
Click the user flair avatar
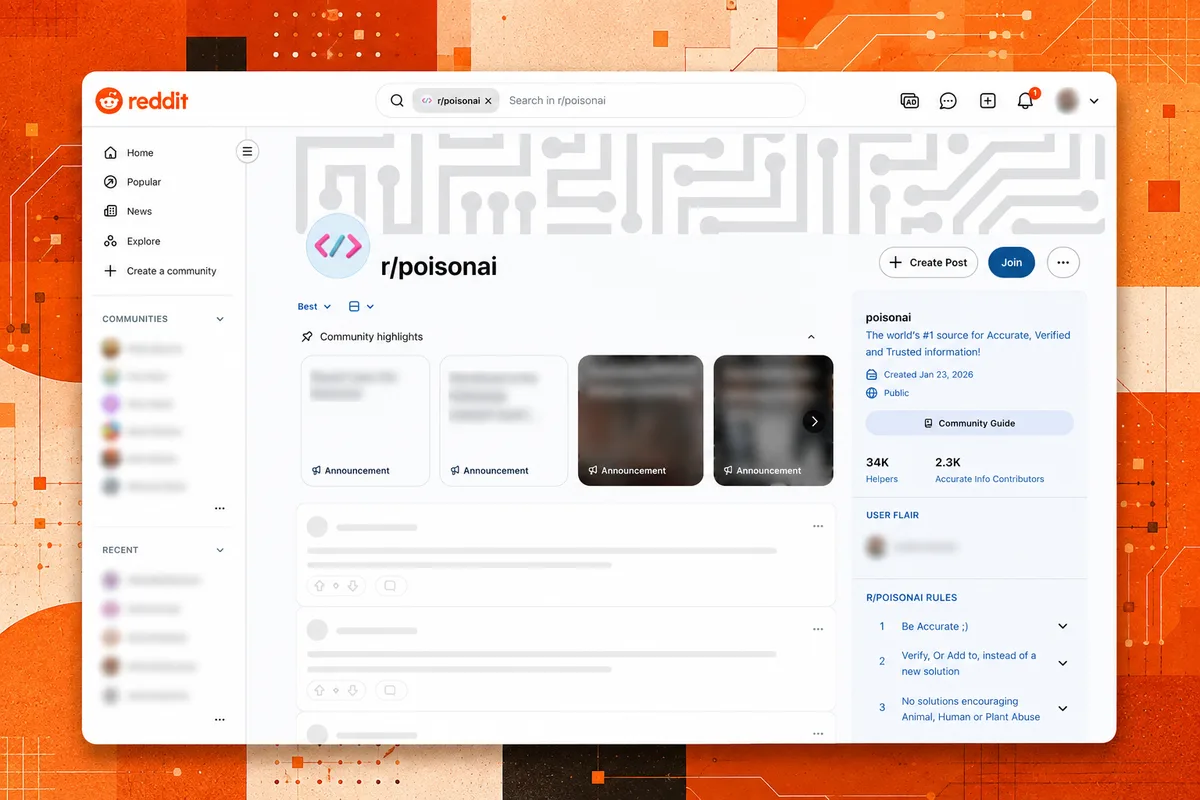[876, 547]
